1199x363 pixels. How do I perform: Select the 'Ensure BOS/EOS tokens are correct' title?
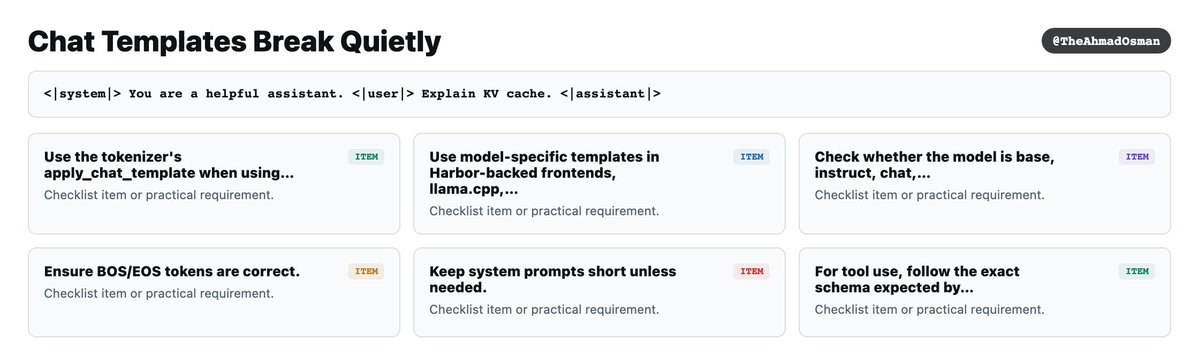pos(172,271)
